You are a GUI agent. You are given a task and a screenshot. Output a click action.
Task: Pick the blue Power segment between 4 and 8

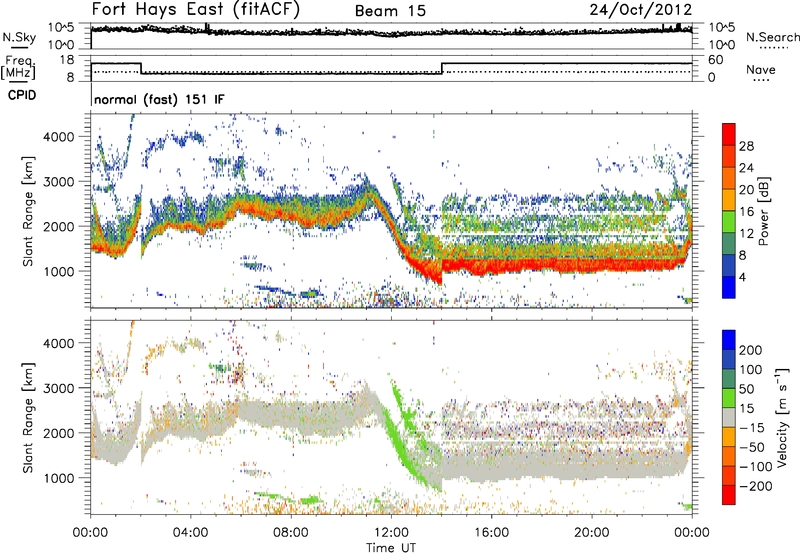pyautogui.click(x=729, y=265)
